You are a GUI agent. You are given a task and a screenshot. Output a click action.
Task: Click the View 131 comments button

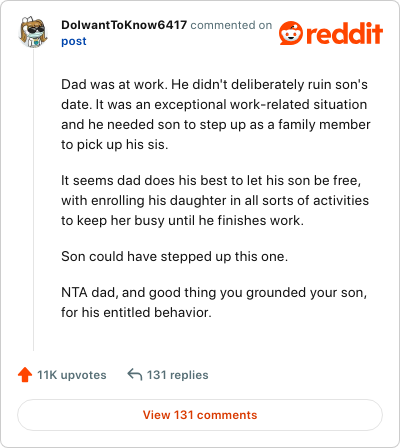coord(200,415)
